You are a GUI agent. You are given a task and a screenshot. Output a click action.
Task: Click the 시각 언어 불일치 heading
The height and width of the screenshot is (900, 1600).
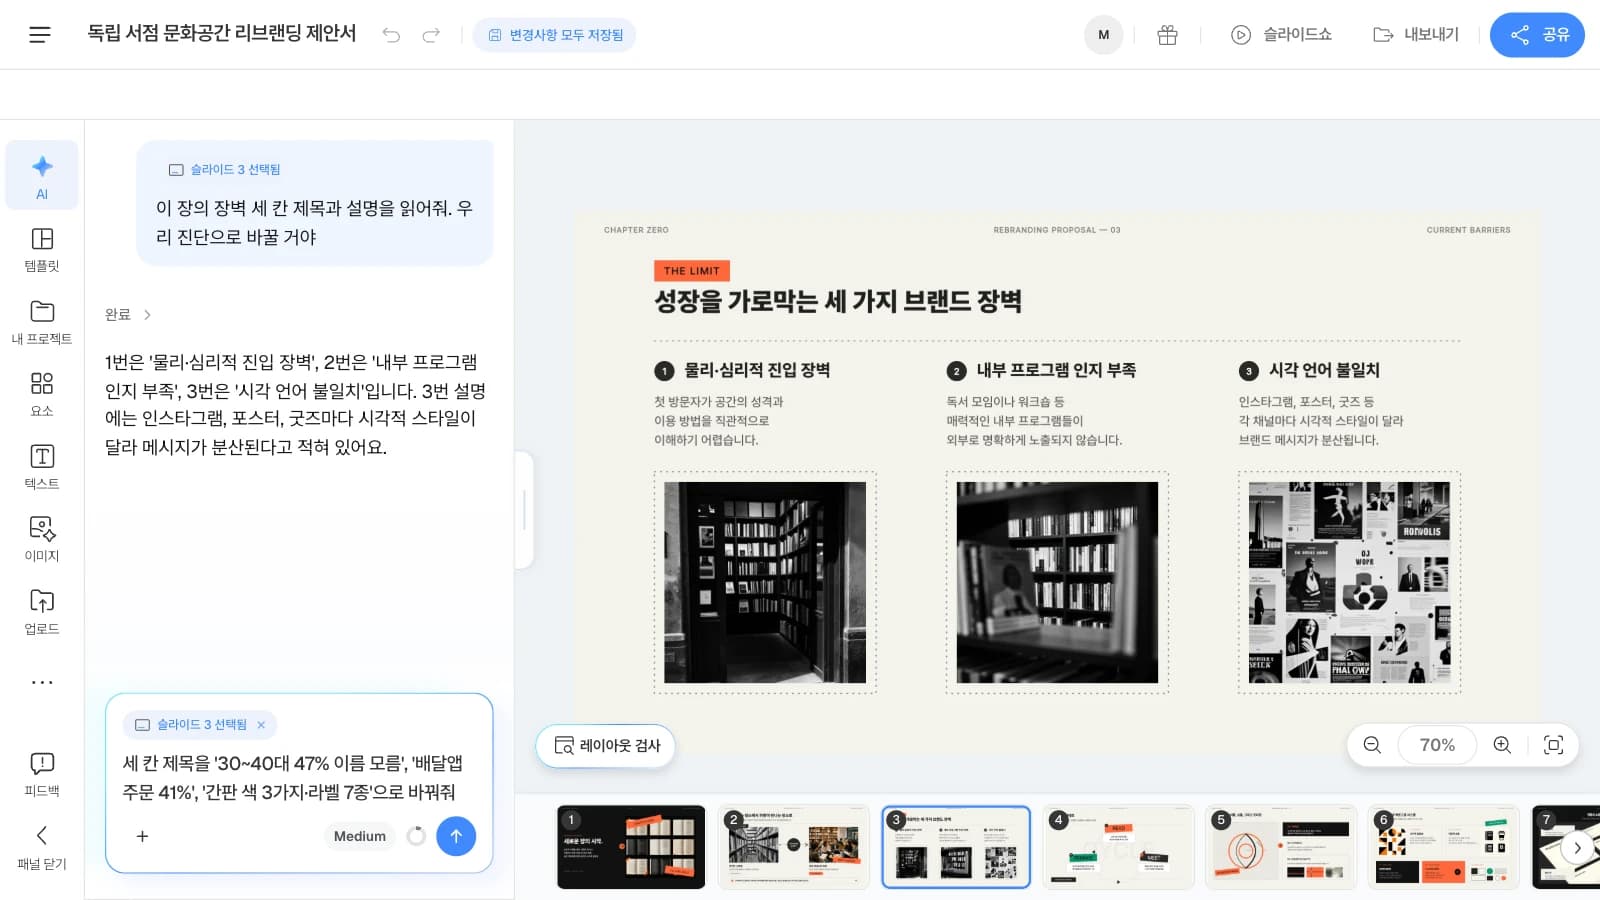click(x=1324, y=370)
